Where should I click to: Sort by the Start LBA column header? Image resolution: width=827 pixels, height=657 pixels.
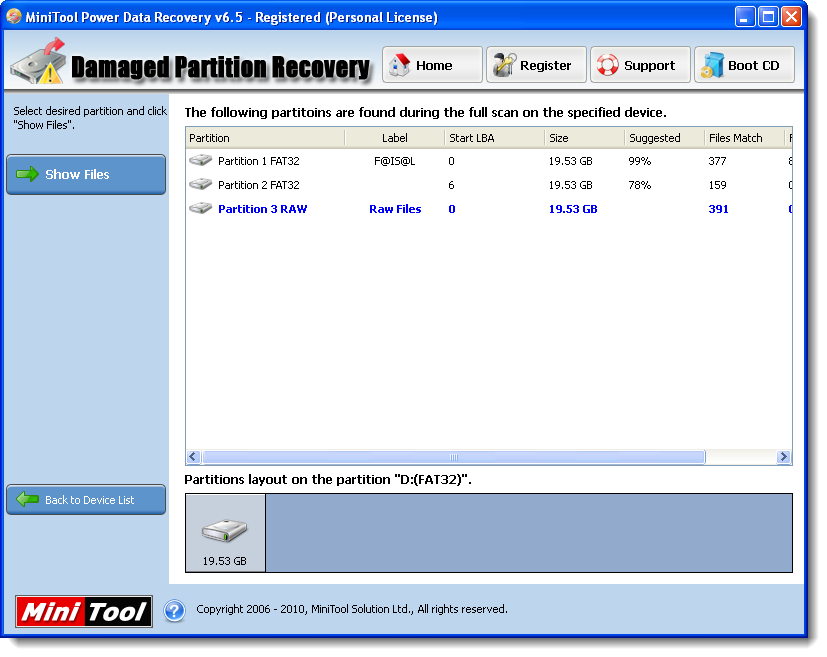click(495, 138)
